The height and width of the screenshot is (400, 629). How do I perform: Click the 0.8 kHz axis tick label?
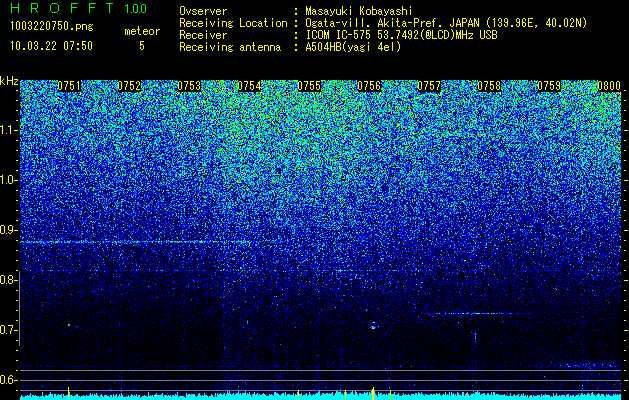[8, 280]
